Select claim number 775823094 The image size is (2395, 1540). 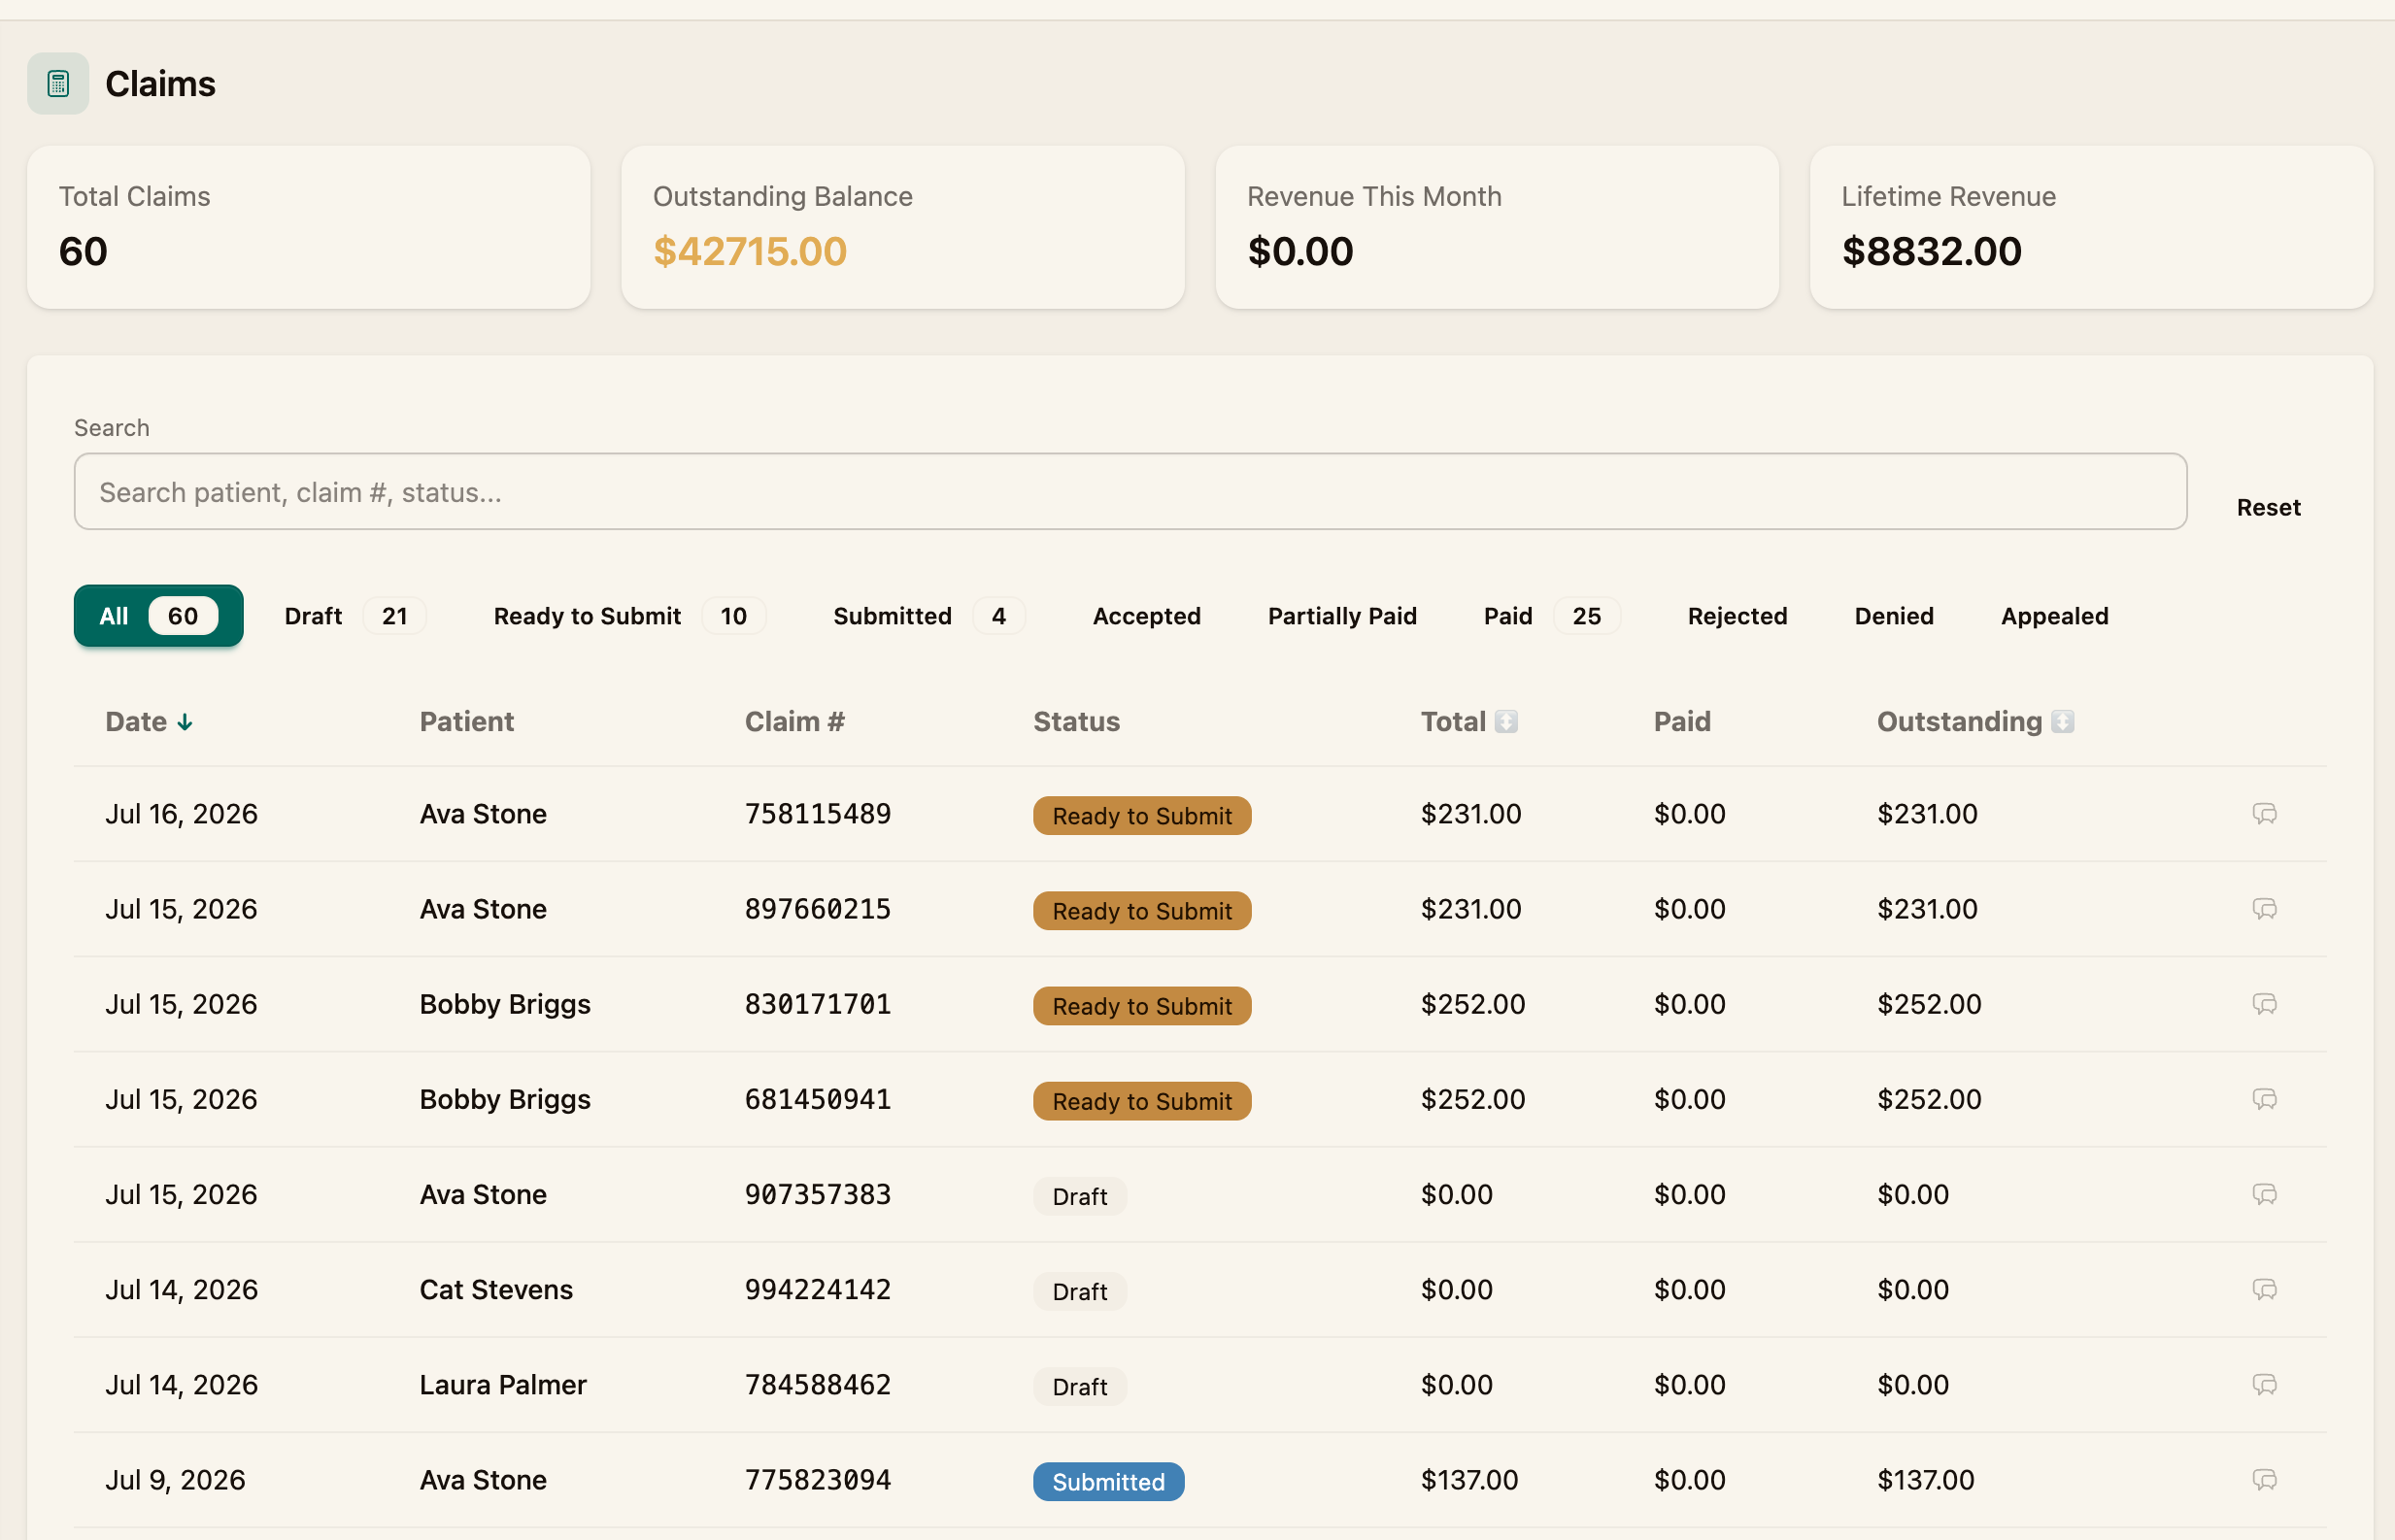[817, 1479]
